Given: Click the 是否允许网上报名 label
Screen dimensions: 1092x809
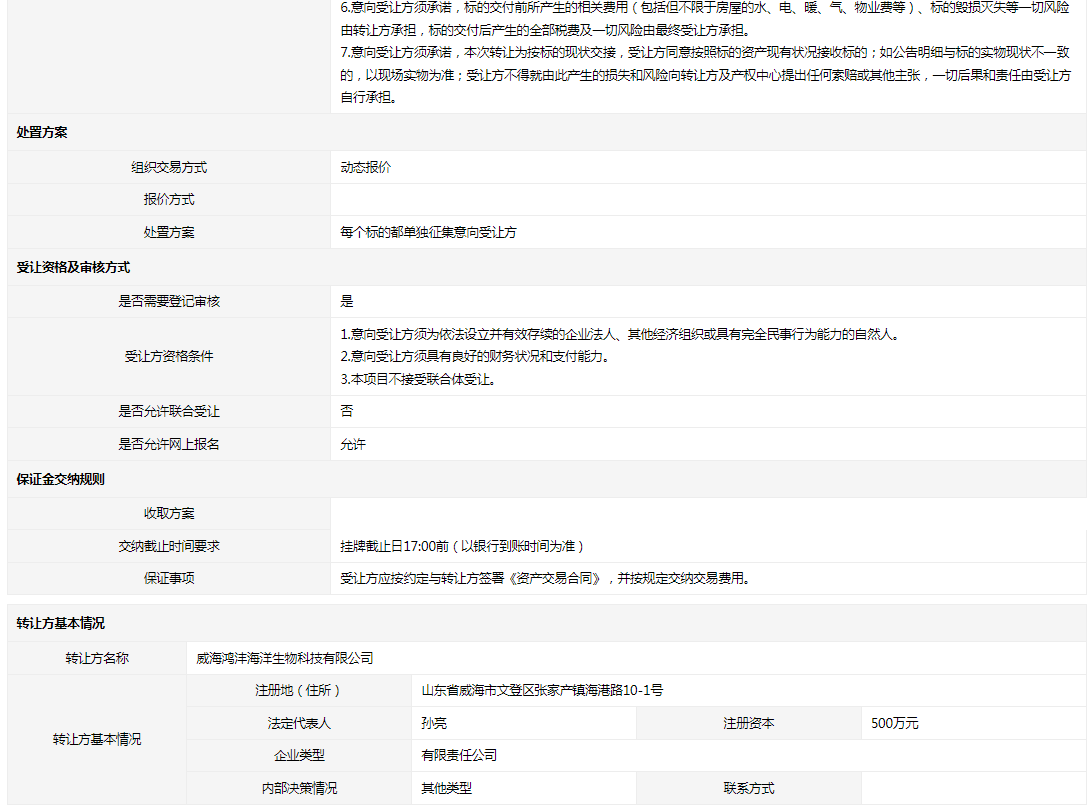Looking at the screenshot, I should (x=169, y=444).
